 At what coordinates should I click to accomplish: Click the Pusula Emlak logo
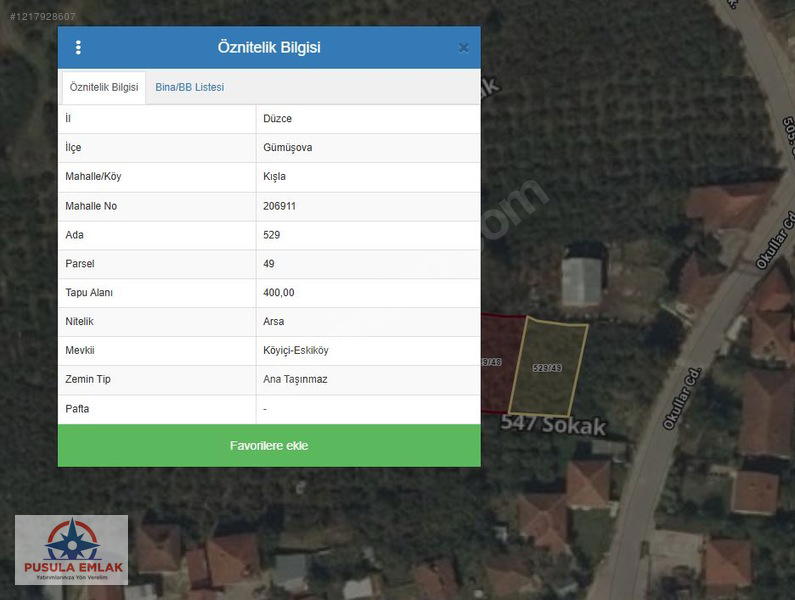point(71,550)
